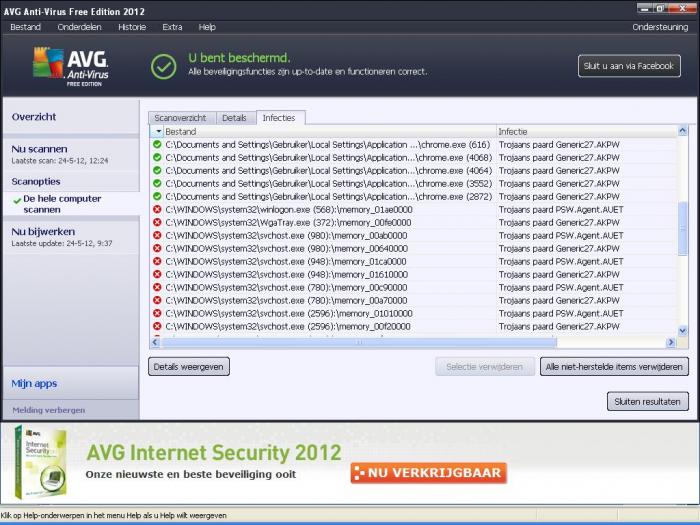Click the NU VERKRIJGBAAR banner button
The height and width of the screenshot is (525, 700).
pos(429,473)
